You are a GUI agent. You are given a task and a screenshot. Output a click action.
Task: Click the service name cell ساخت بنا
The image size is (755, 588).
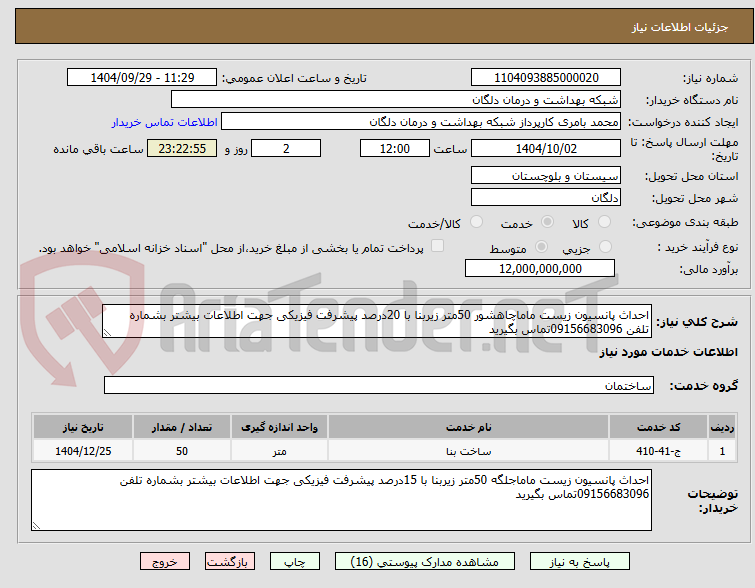click(469, 451)
